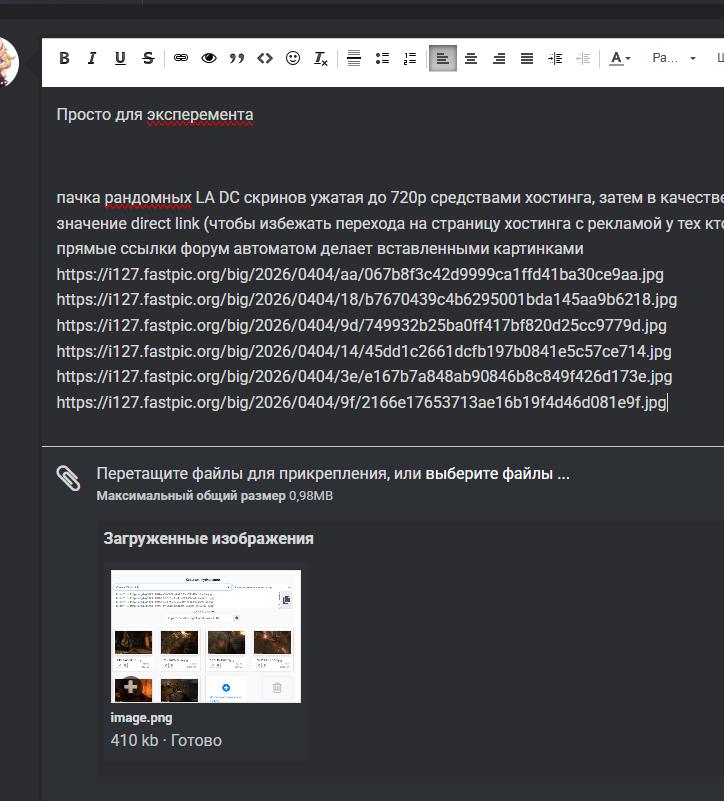Open the 'Ра...' size dropdown
The image size is (724, 801).
point(674,58)
